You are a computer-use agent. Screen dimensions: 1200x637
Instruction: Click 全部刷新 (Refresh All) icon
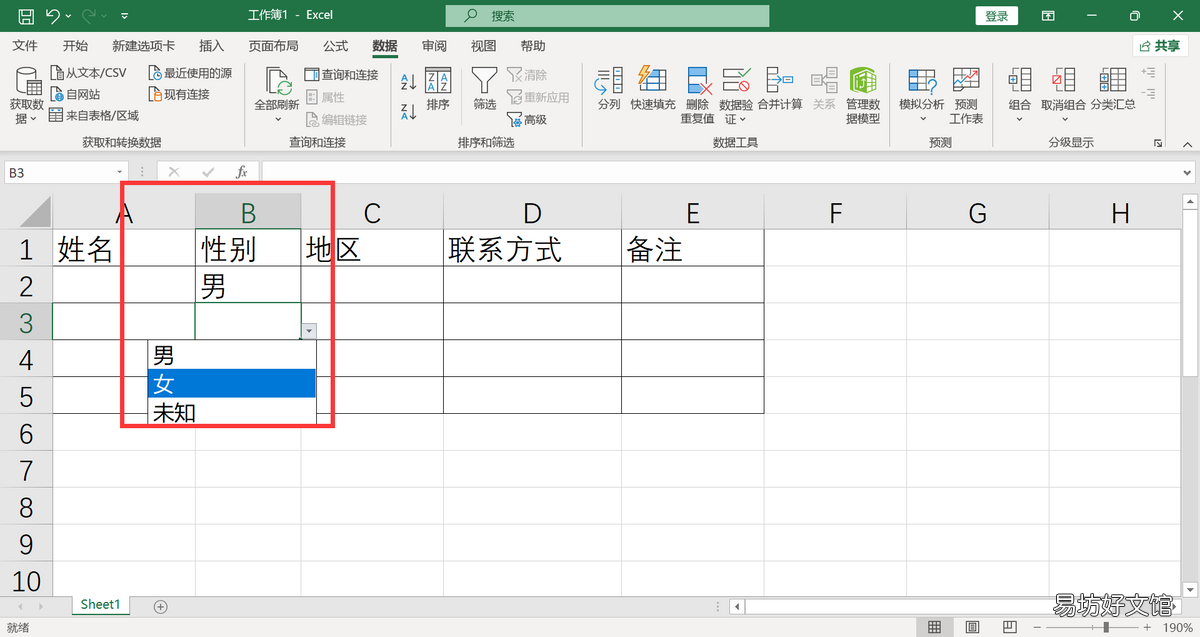pos(277,82)
